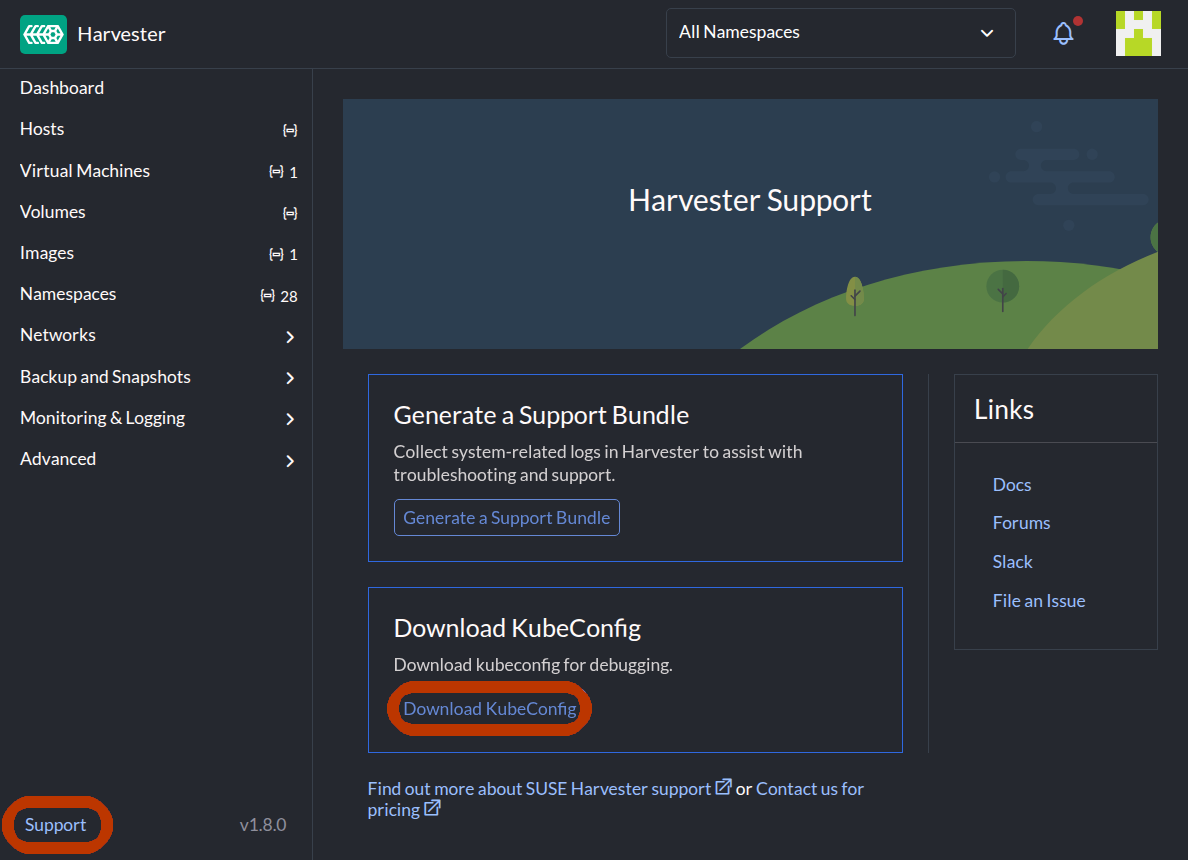Viewport: 1188px width, 860px height.
Task: Click external link icon after pricing
Action: pos(432,808)
